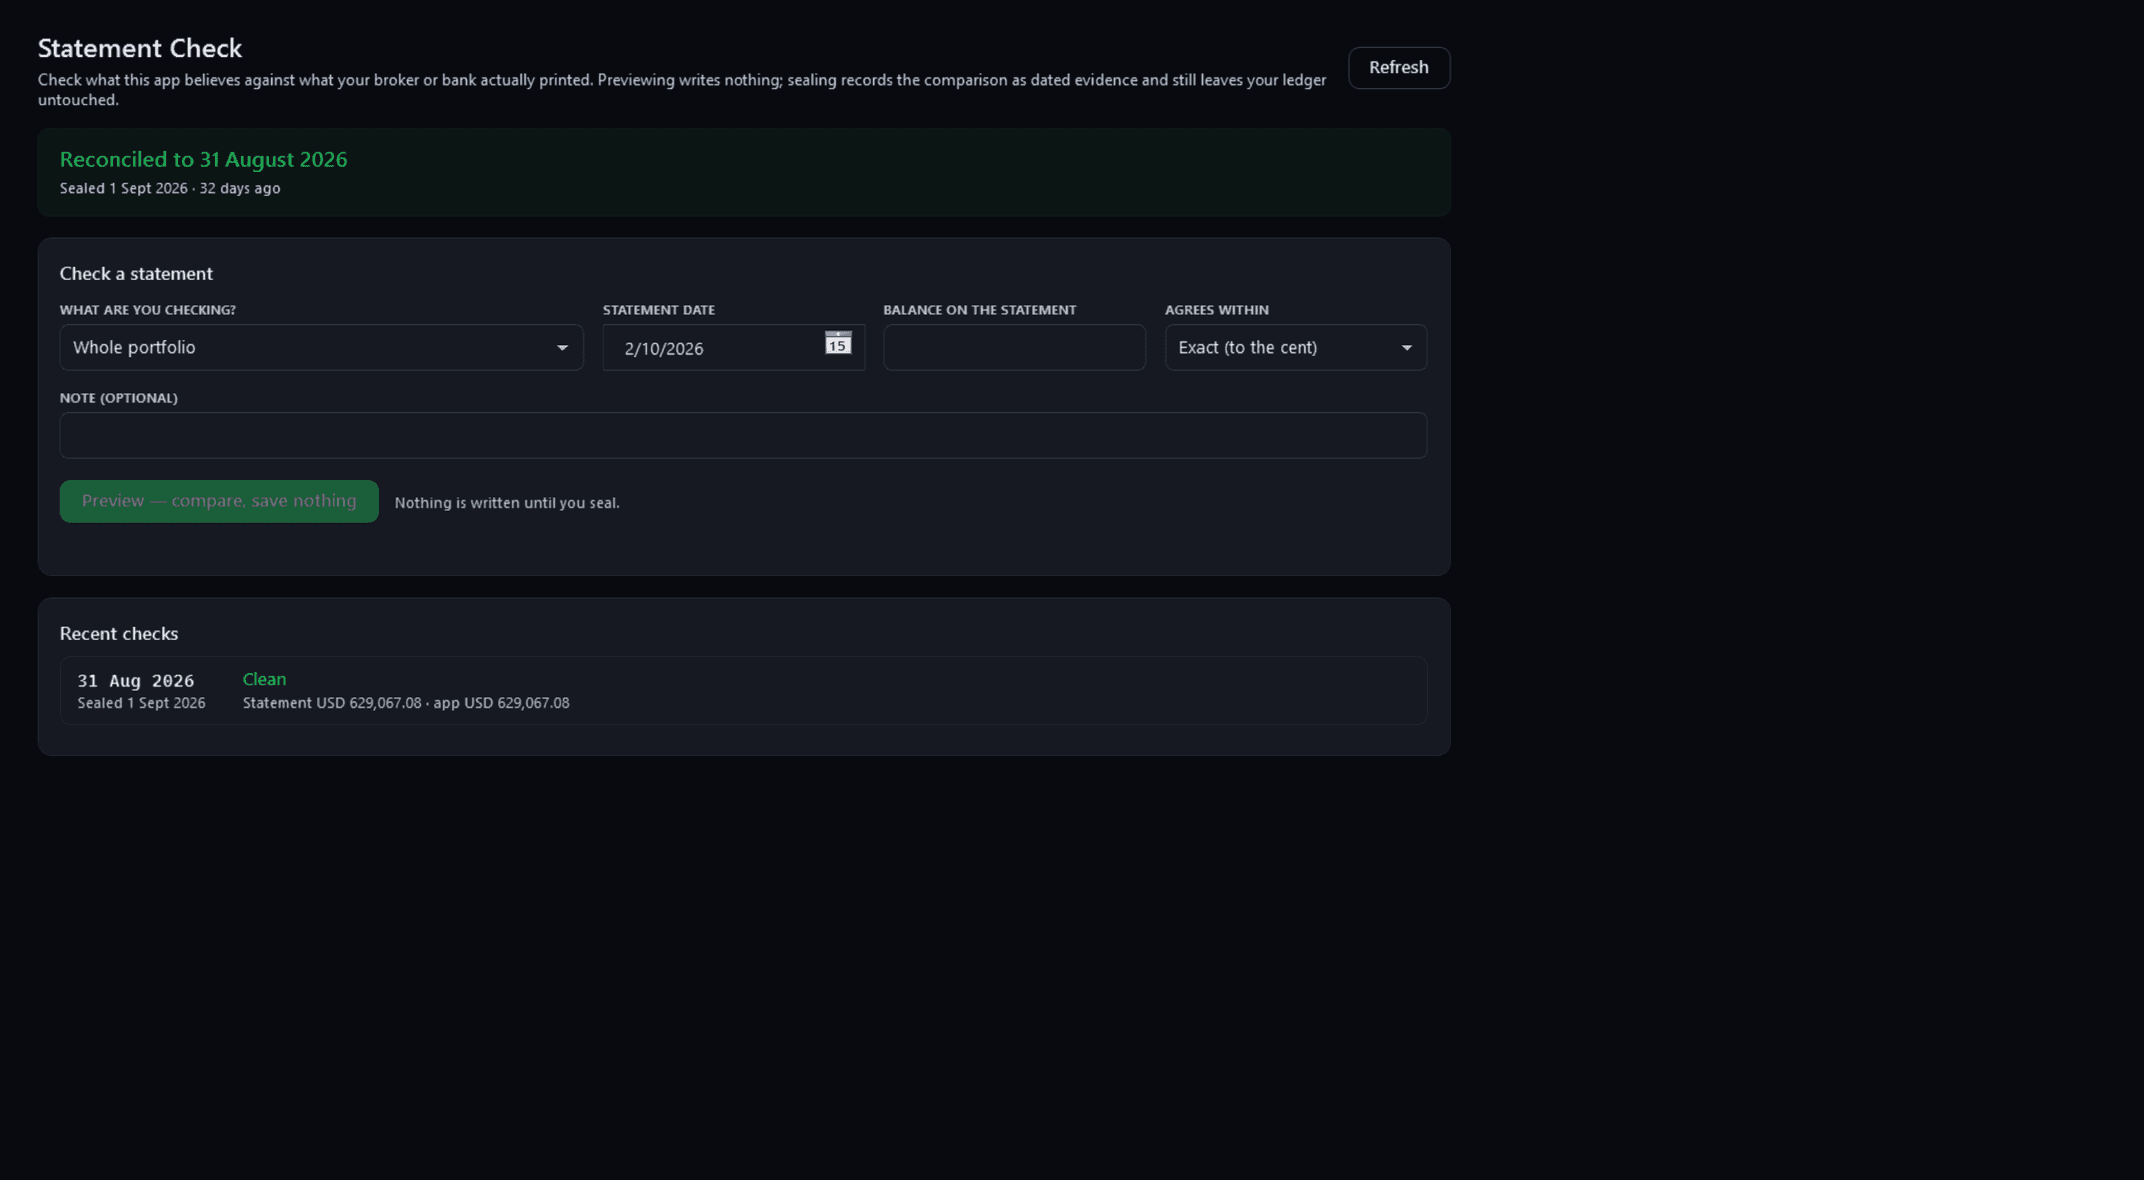Click the 'Check a statement' heading
The image size is (2144, 1180).
point(136,273)
